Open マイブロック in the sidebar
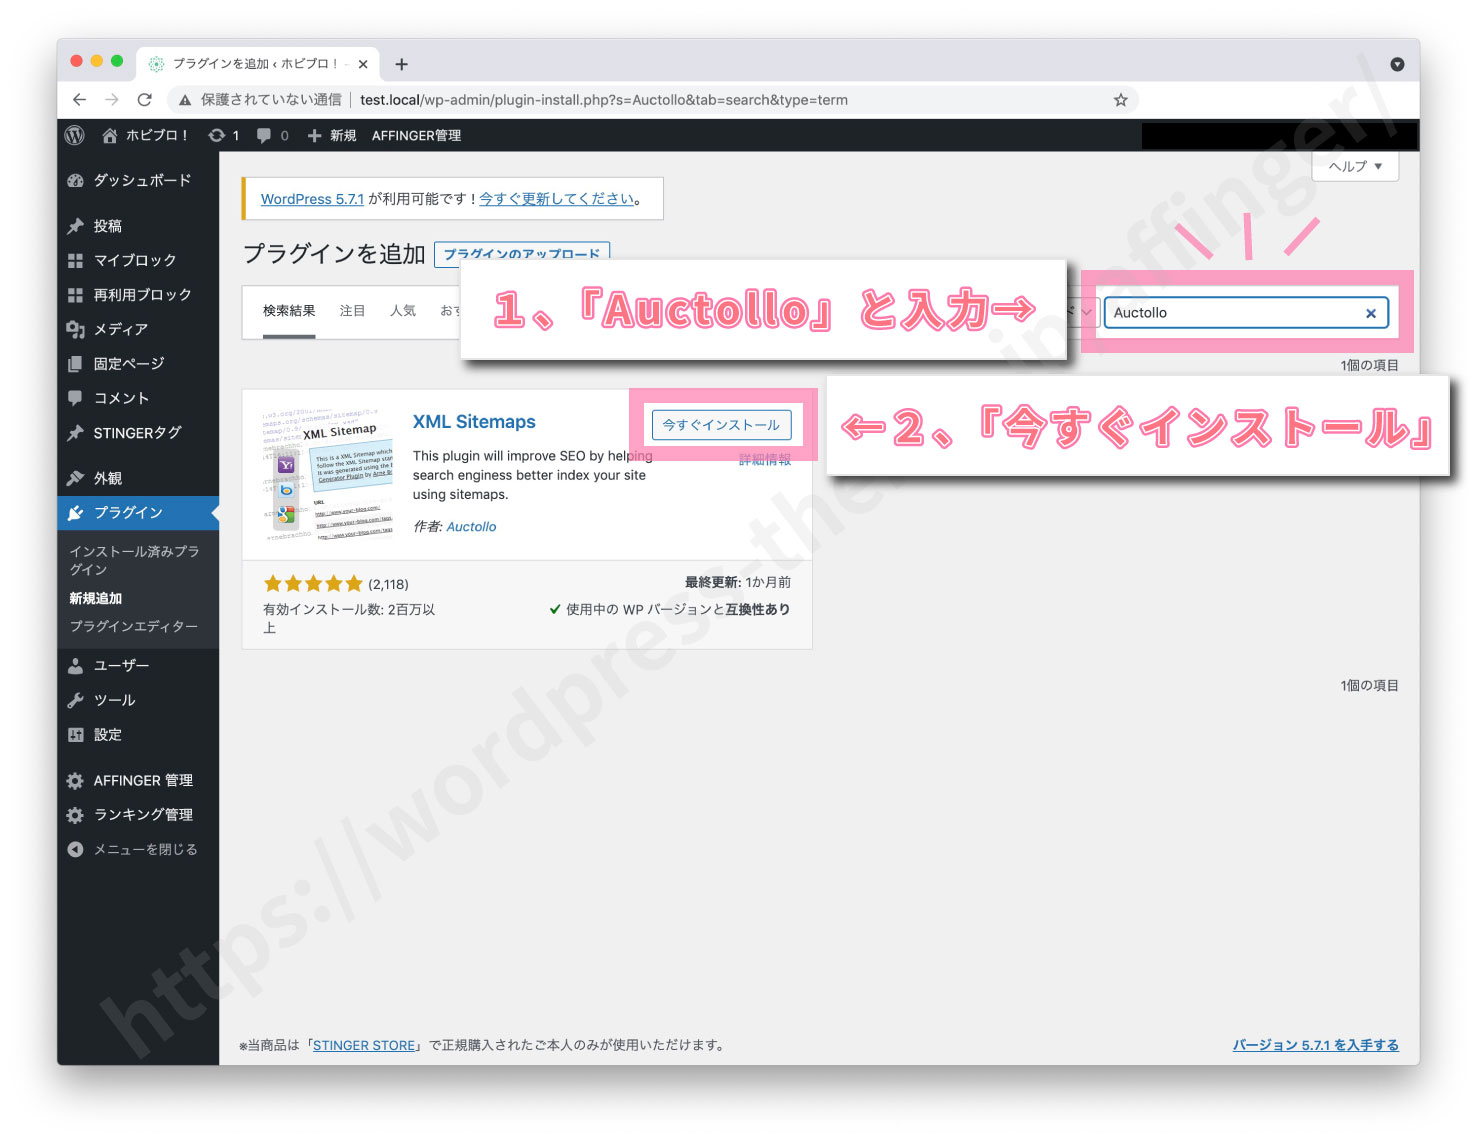The image size is (1476, 1140). [138, 260]
